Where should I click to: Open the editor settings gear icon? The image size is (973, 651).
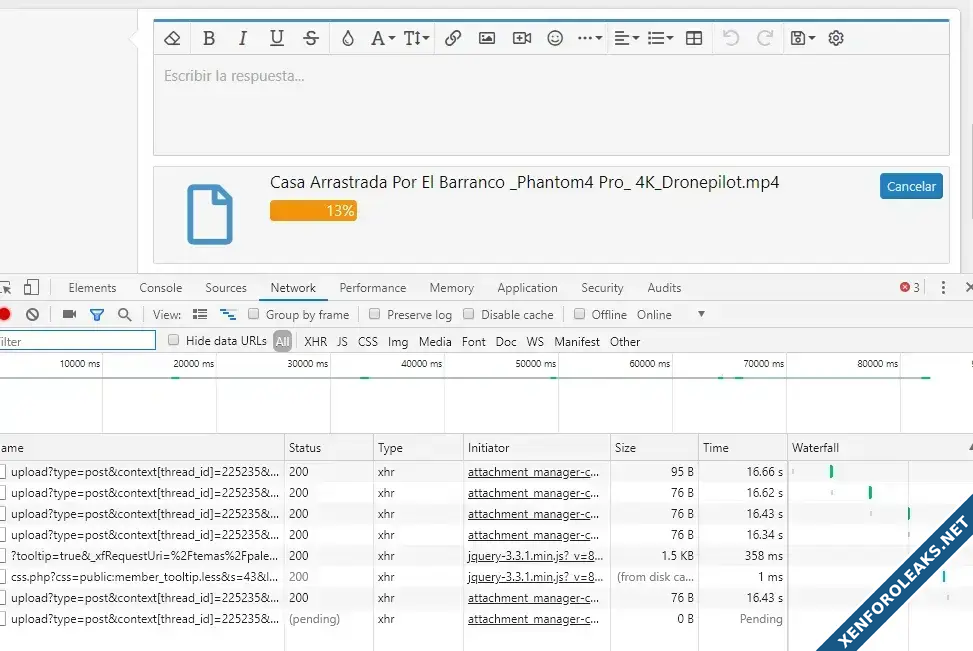coord(836,38)
